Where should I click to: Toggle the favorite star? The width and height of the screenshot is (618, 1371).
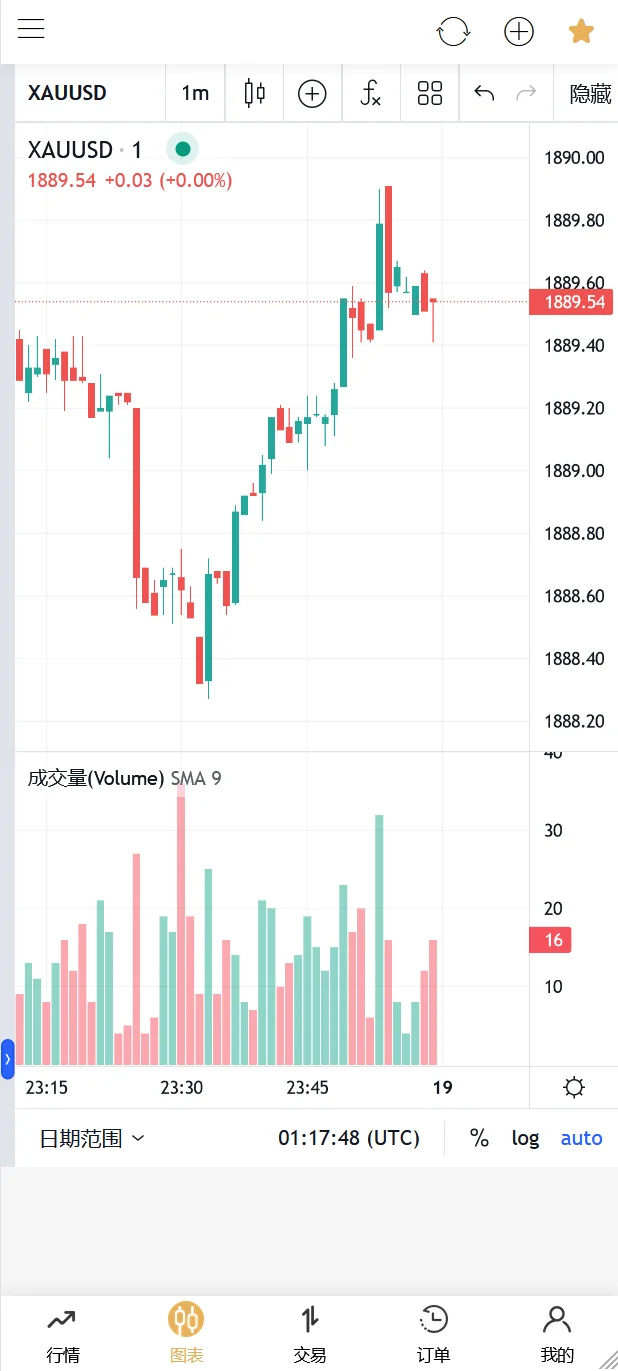(581, 32)
